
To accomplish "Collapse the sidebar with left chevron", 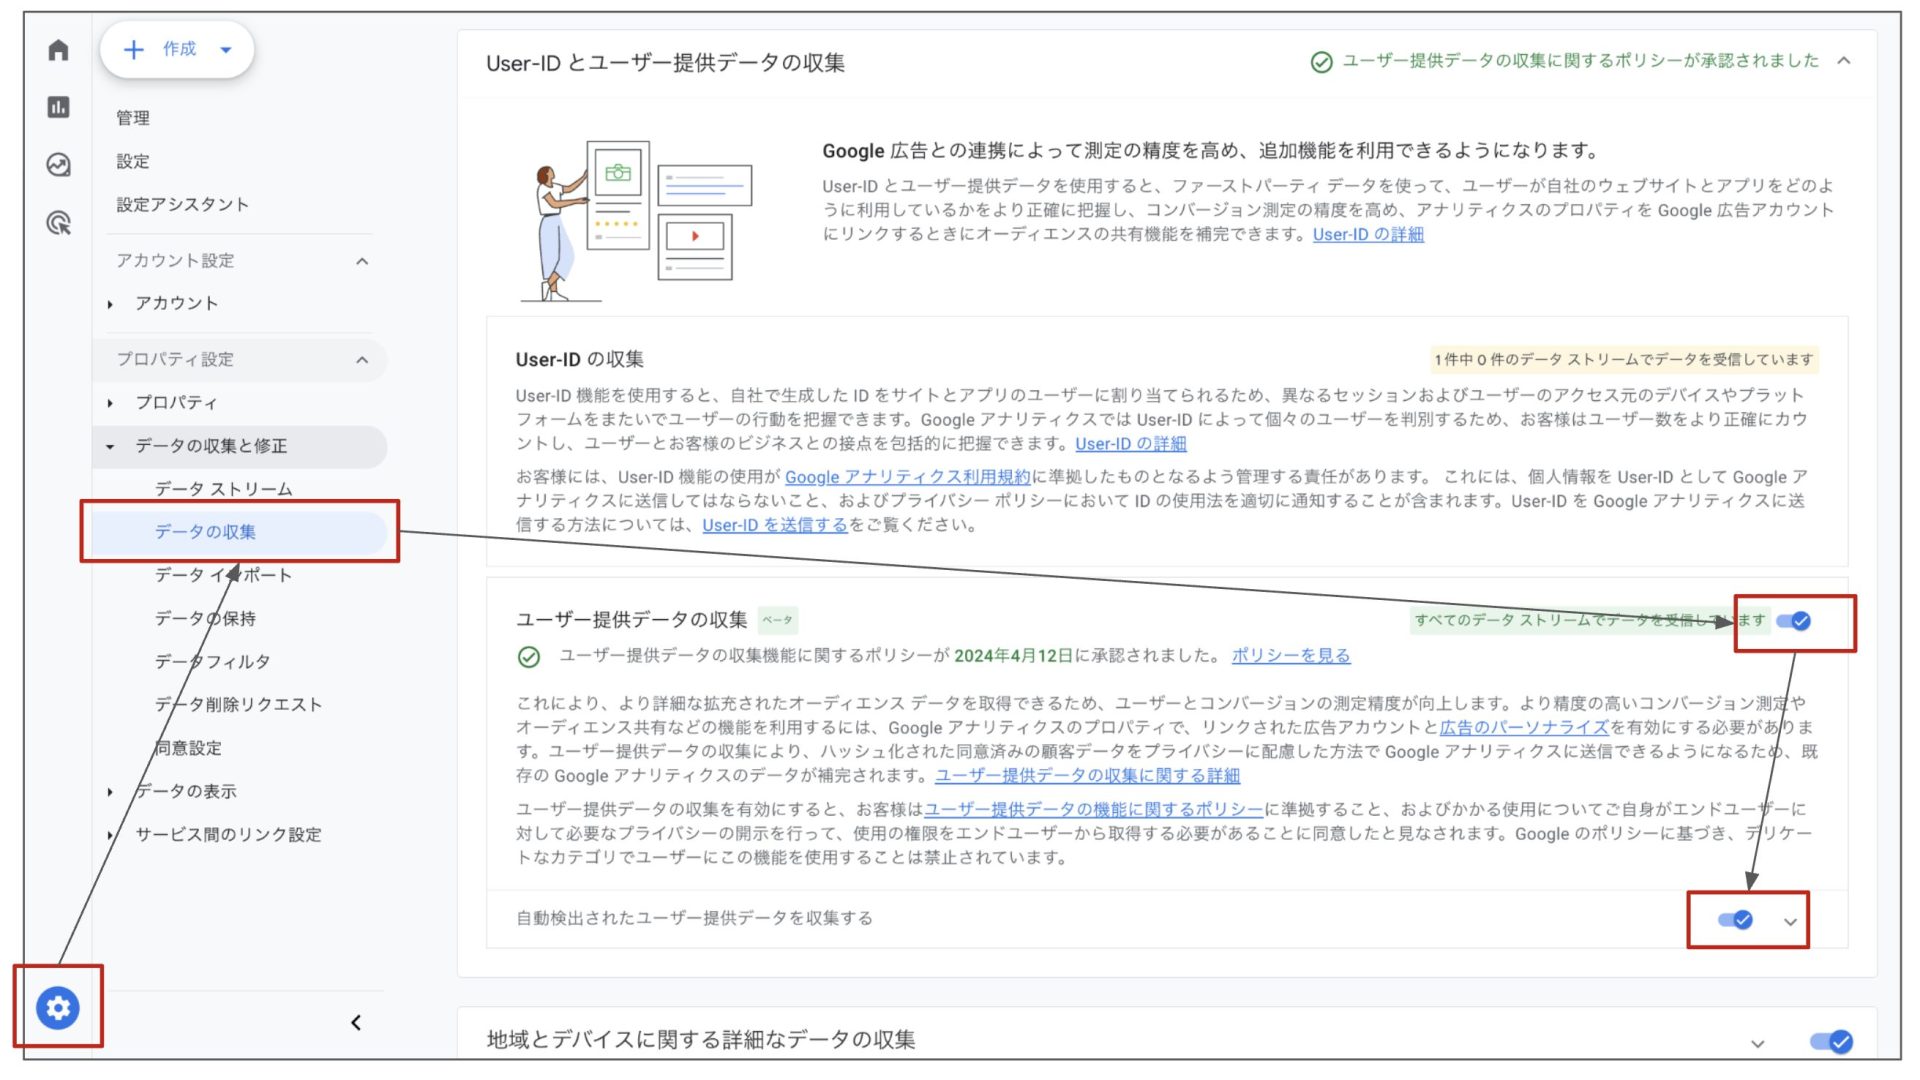I will [x=356, y=1022].
